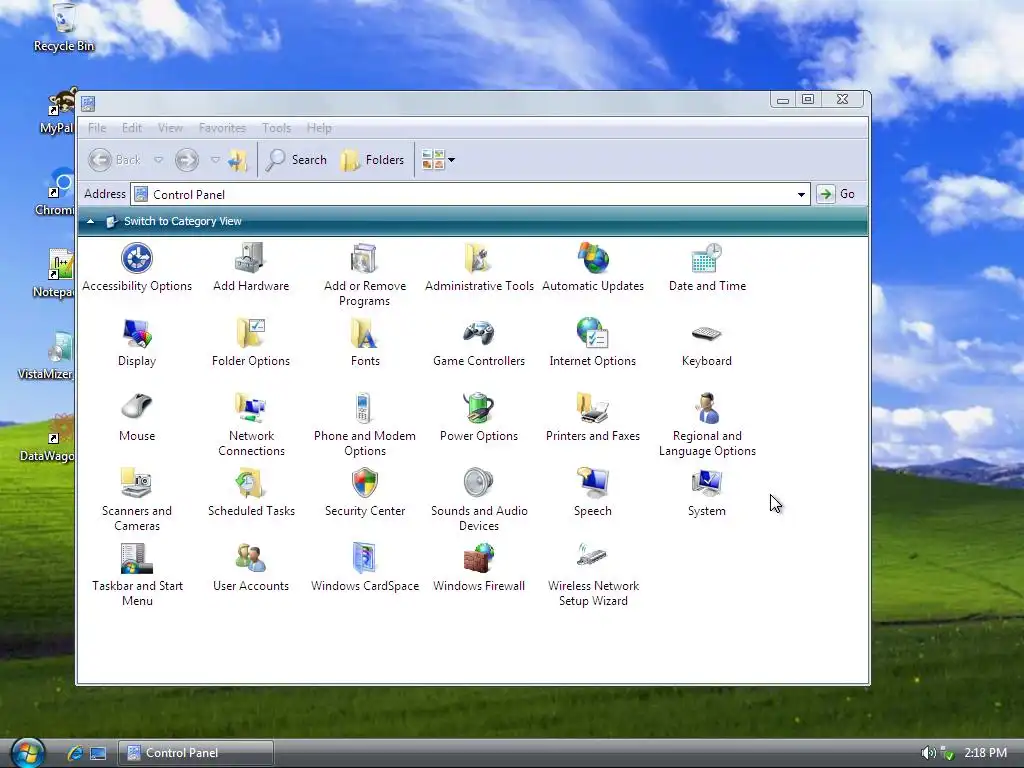The image size is (1024, 768).
Task: Click the volume tray icon
Action: pos(928,753)
